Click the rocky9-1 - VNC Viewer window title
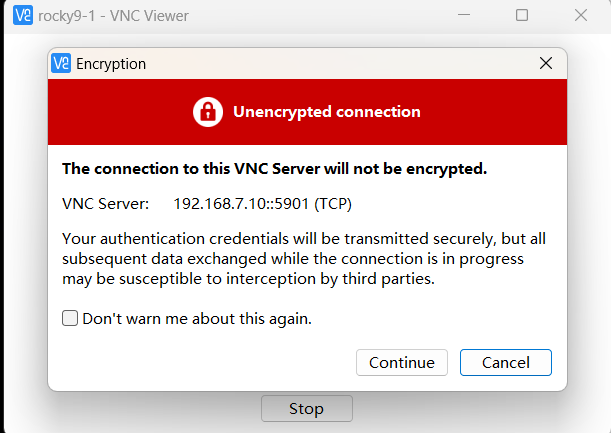611x433 pixels. 113,16
